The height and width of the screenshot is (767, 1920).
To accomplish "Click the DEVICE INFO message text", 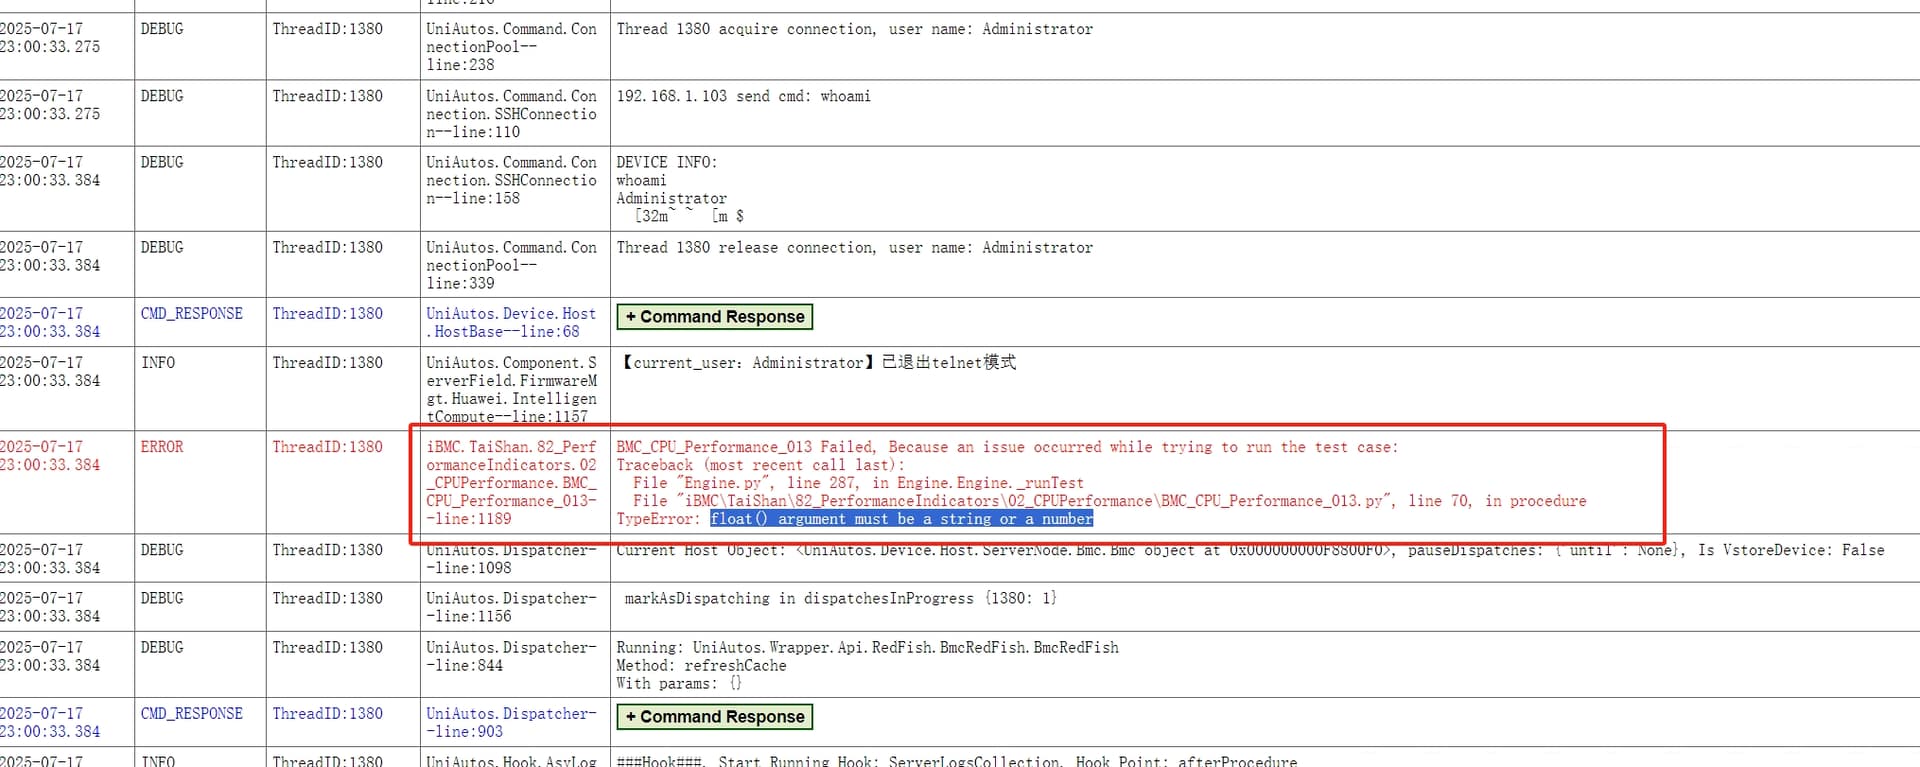I will (666, 162).
